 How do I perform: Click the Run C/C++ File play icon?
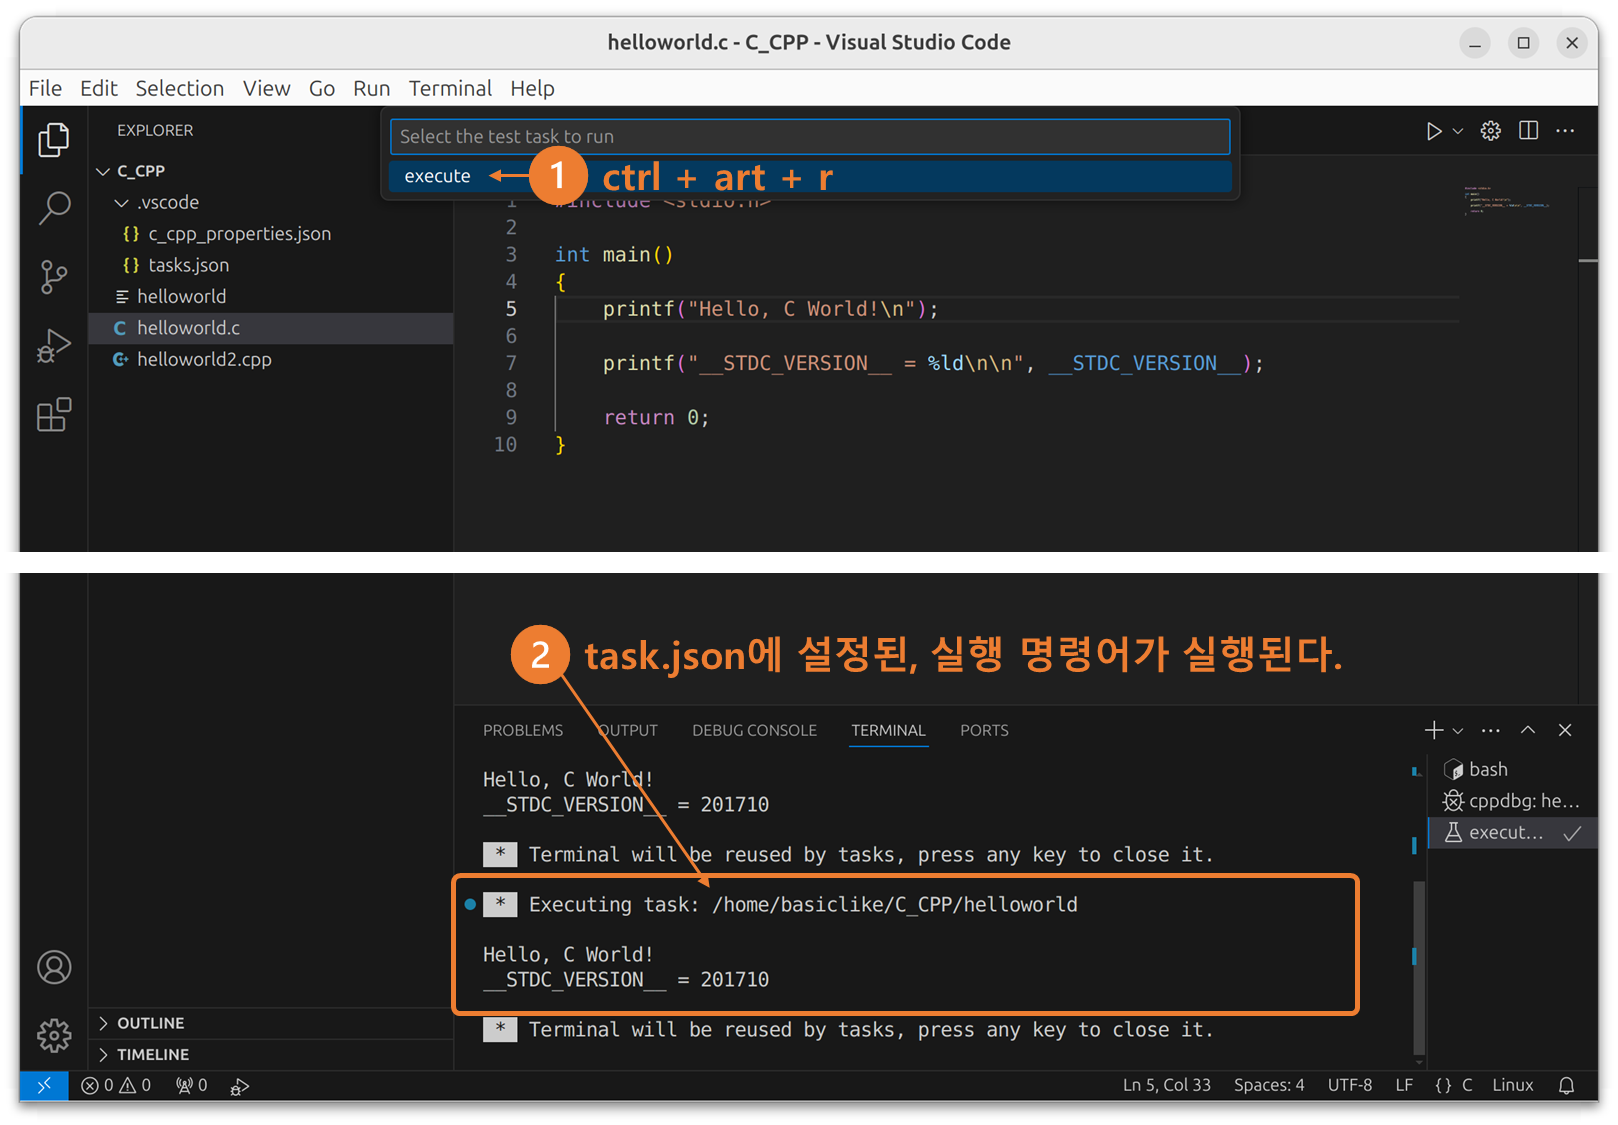[1433, 131]
